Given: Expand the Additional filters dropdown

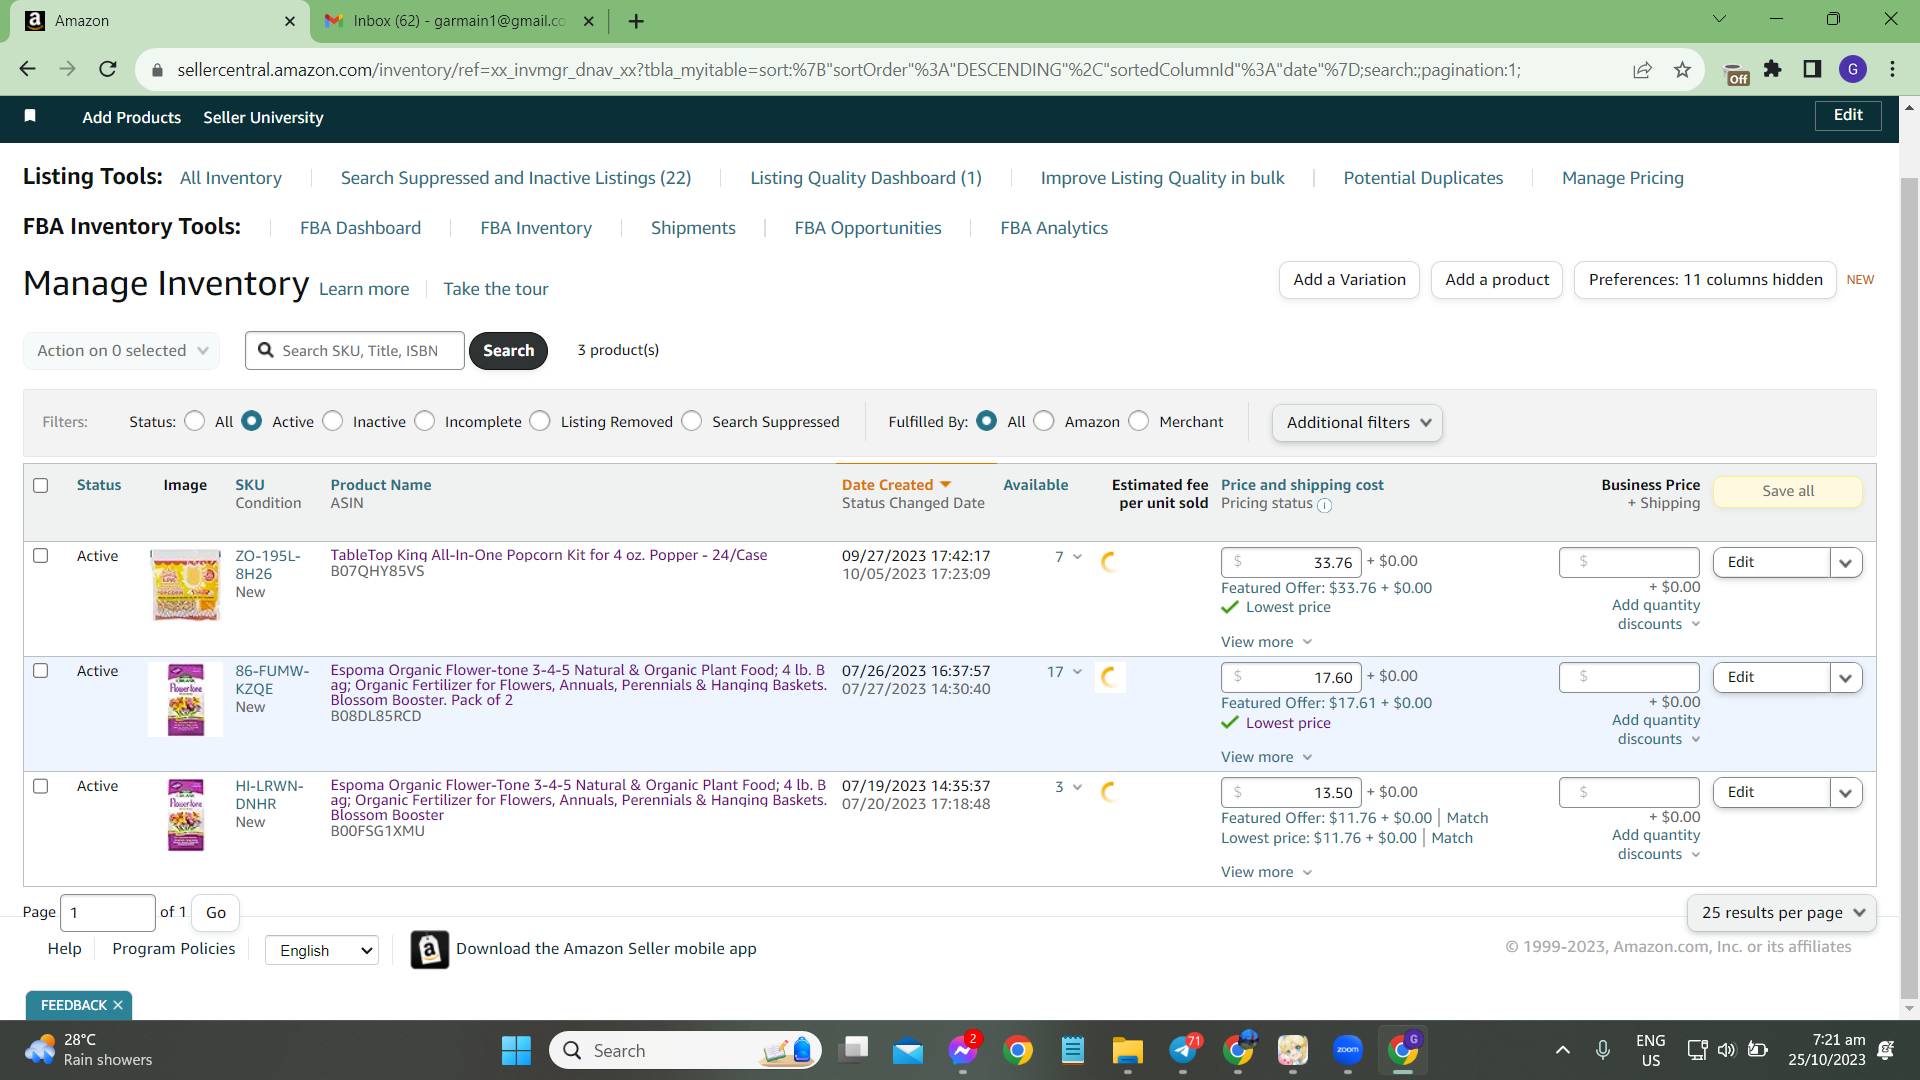Looking at the screenshot, I should click(1357, 422).
